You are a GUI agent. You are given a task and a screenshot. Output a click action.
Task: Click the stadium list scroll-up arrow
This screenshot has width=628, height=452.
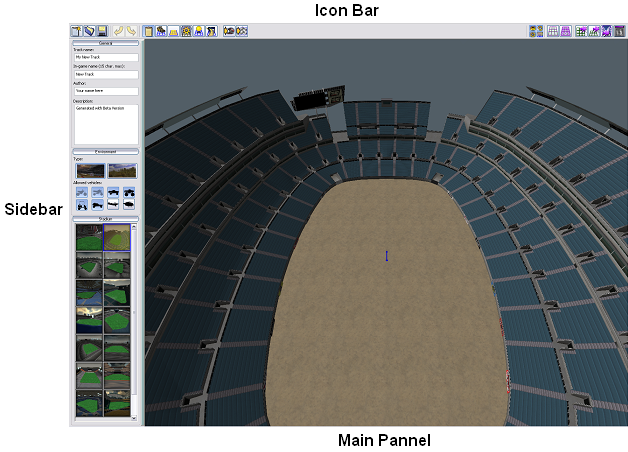pyautogui.click(x=134, y=227)
